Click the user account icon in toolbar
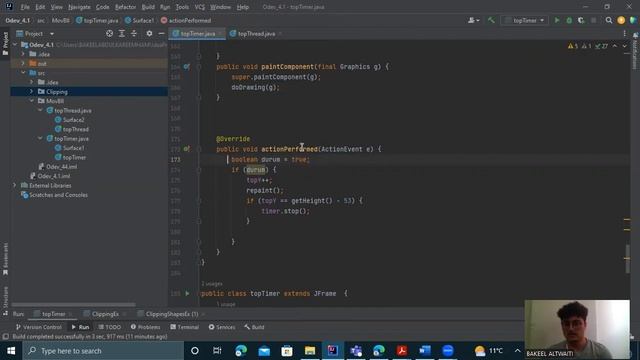 coord(473,20)
